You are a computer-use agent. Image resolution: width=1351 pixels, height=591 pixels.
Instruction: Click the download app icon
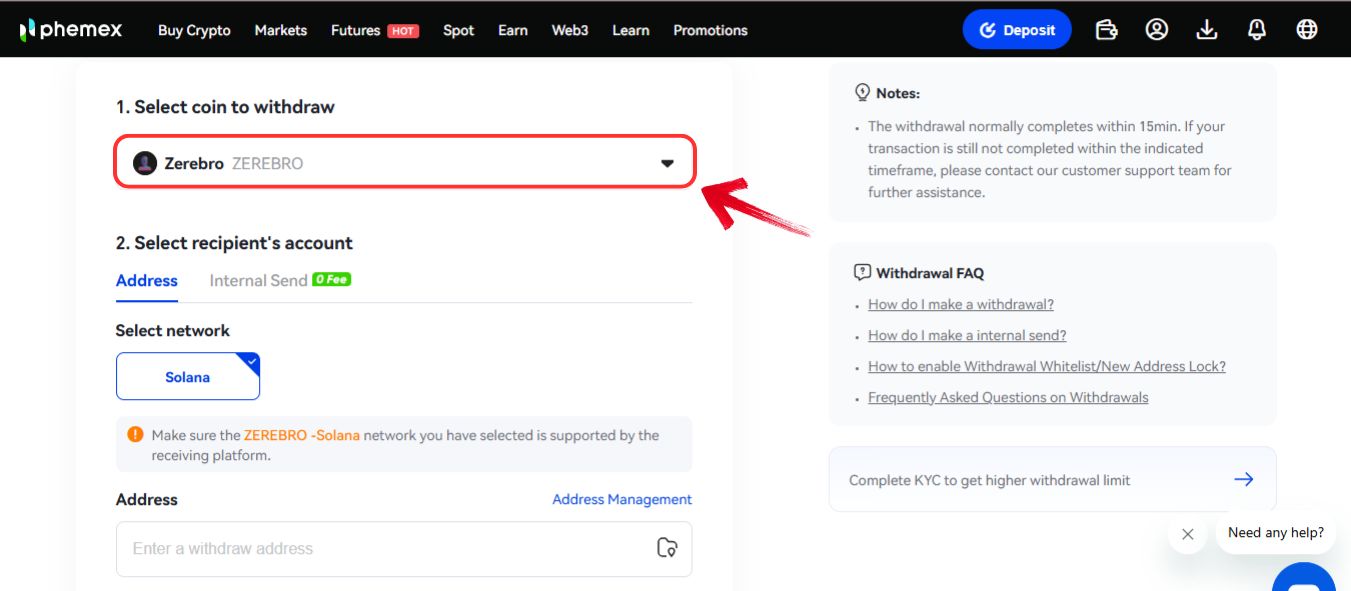pyautogui.click(x=1207, y=30)
